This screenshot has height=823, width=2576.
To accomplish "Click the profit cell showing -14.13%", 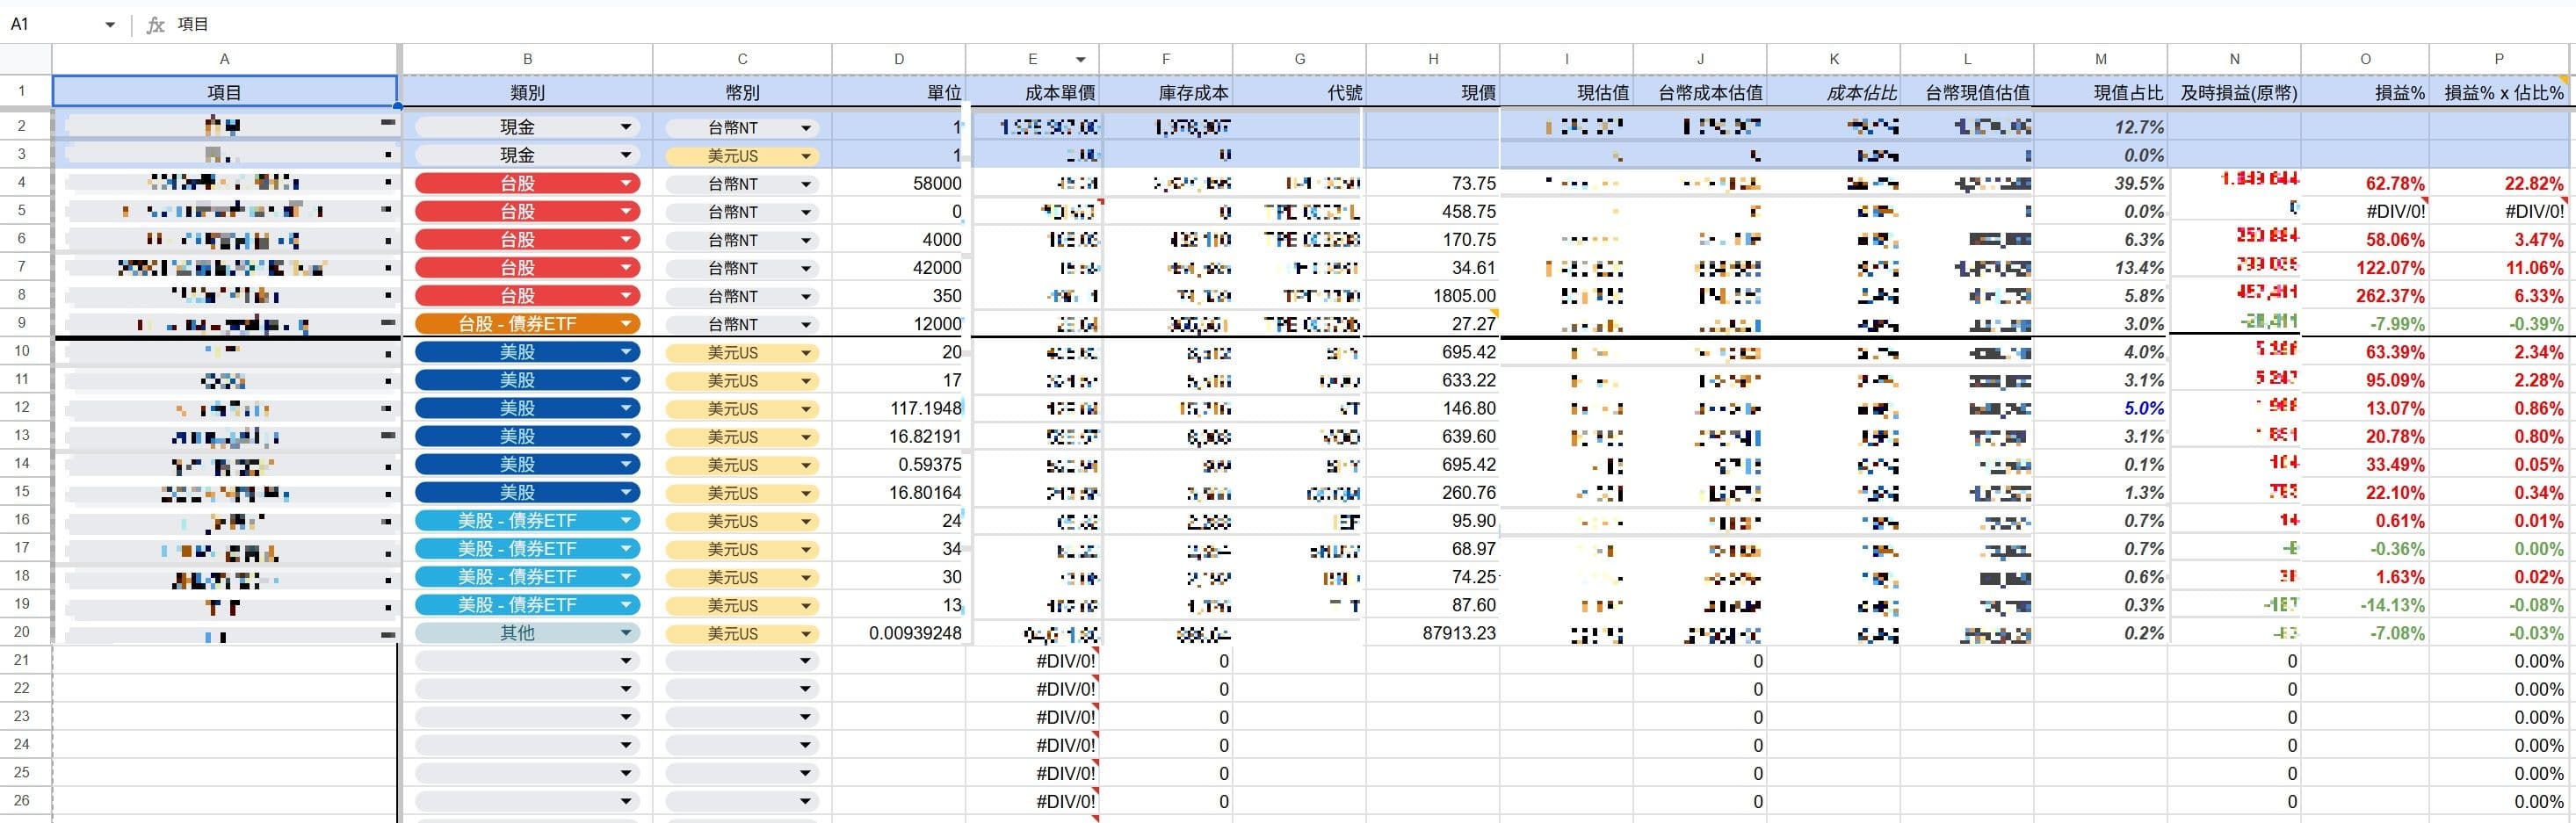I will click(x=2365, y=605).
